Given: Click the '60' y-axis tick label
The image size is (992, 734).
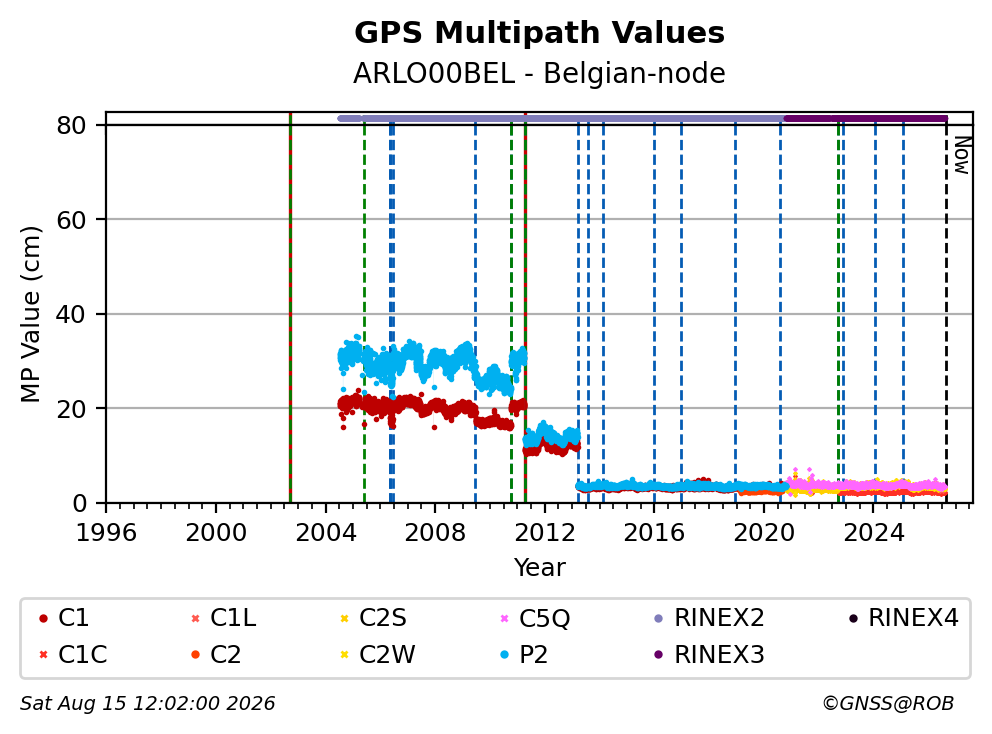Looking at the screenshot, I should click(x=71, y=220).
